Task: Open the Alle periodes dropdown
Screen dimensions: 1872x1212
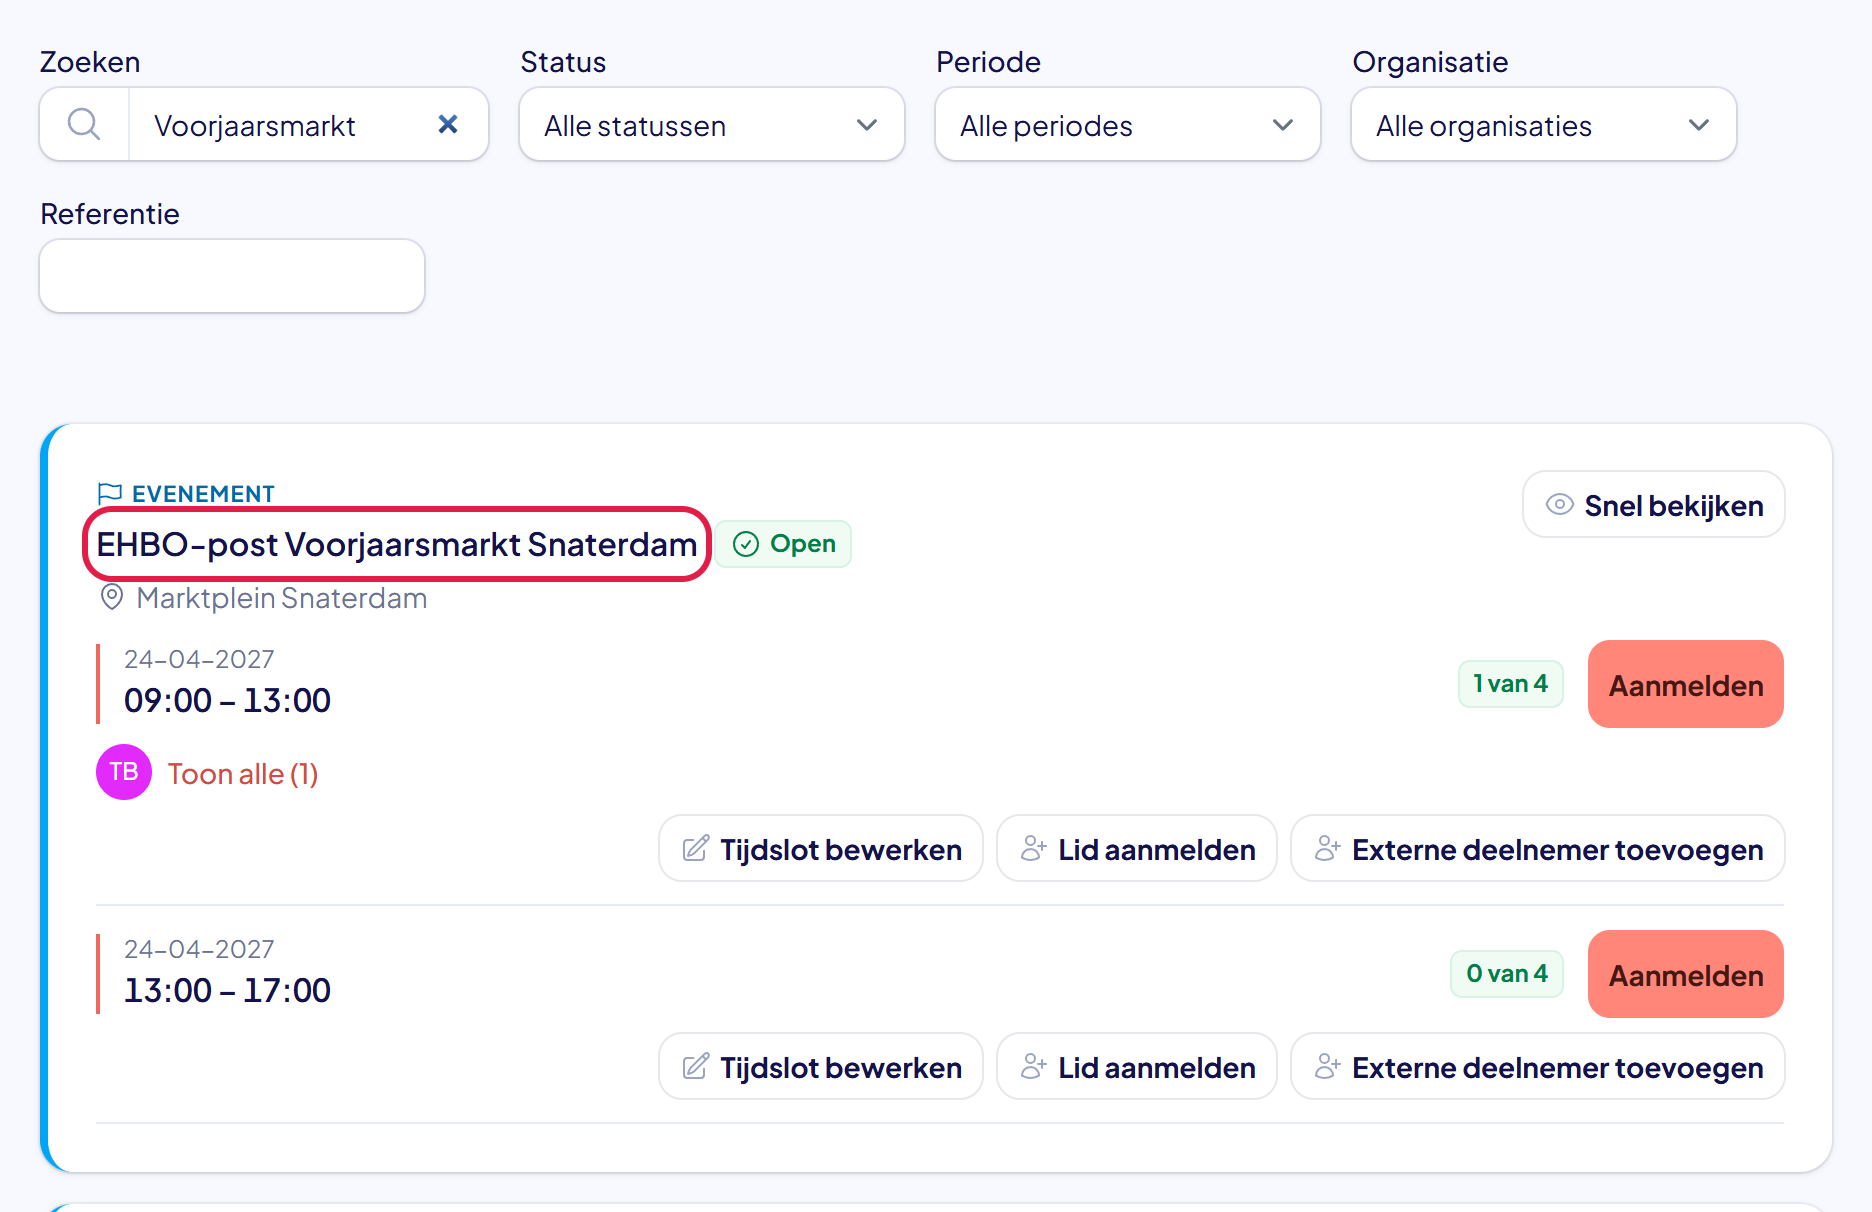Action: pos(1128,124)
